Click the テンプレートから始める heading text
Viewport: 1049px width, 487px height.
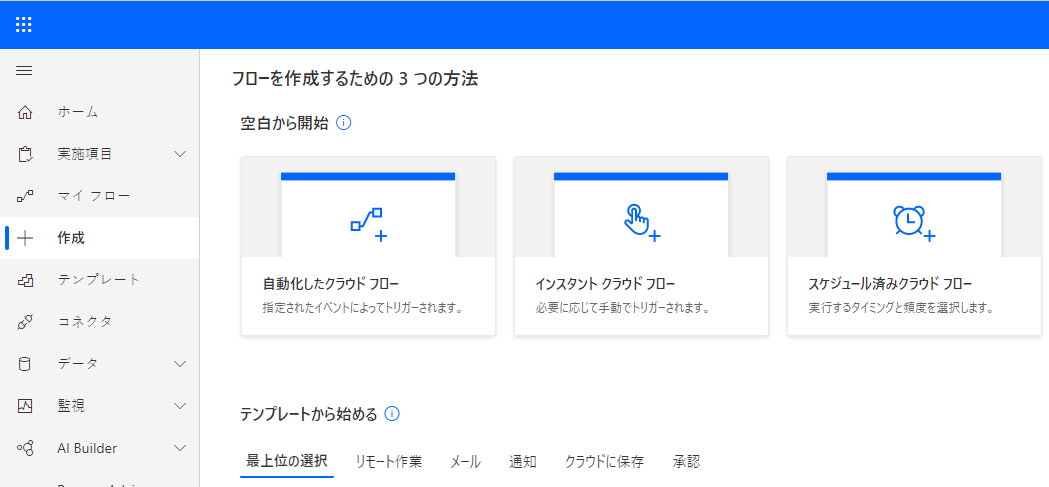pyautogui.click(x=308, y=413)
